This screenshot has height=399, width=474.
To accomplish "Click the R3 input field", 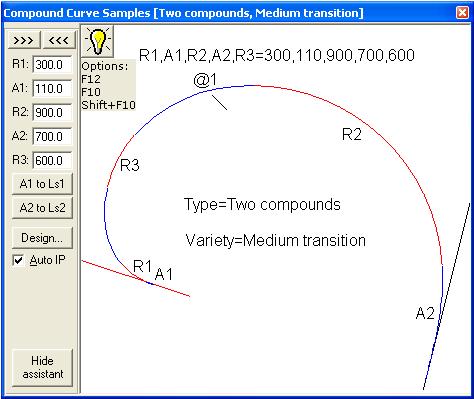I will tap(53, 160).
